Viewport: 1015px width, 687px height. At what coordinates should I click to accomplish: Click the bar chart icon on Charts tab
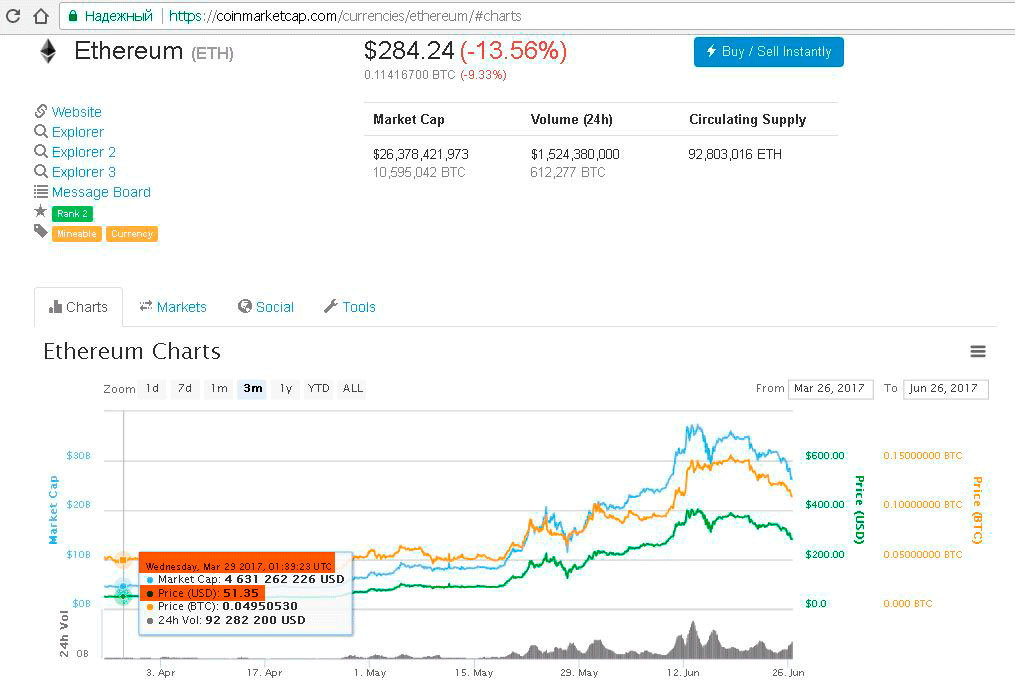[55, 307]
